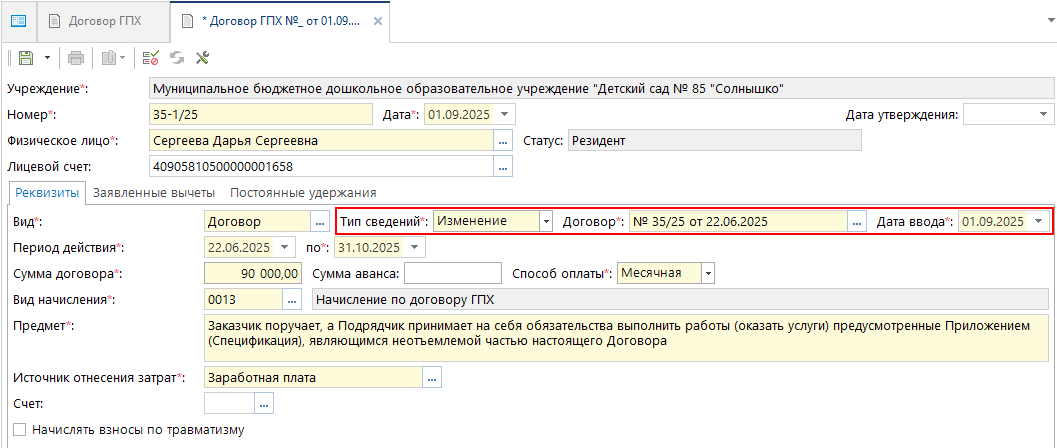Image resolution: width=1057 pixels, height=448 pixels.
Task: Open the Способ оплаты dropdown
Action: 708,274
